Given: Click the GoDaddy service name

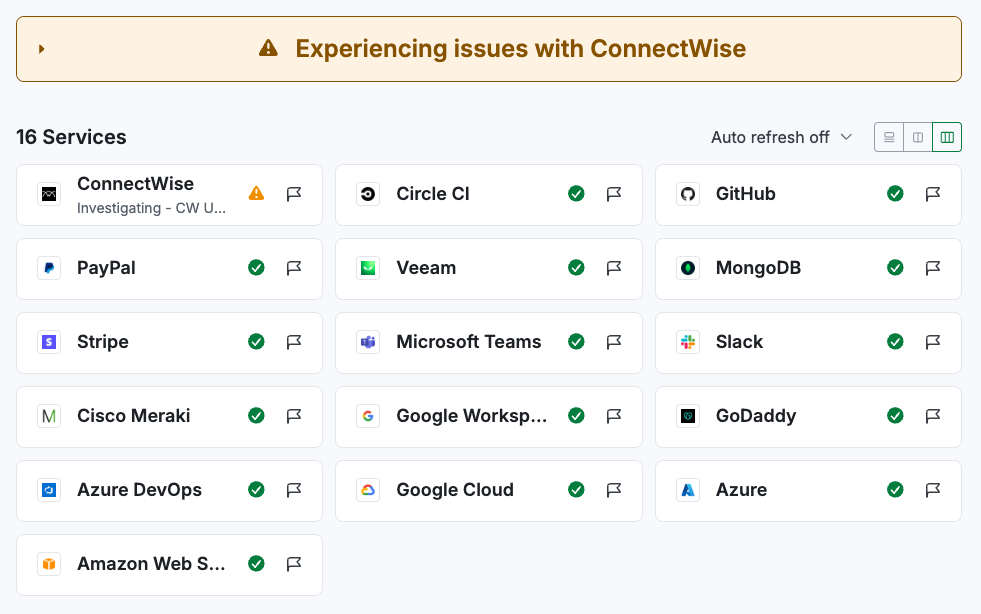Looking at the screenshot, I should coord(756,416).
